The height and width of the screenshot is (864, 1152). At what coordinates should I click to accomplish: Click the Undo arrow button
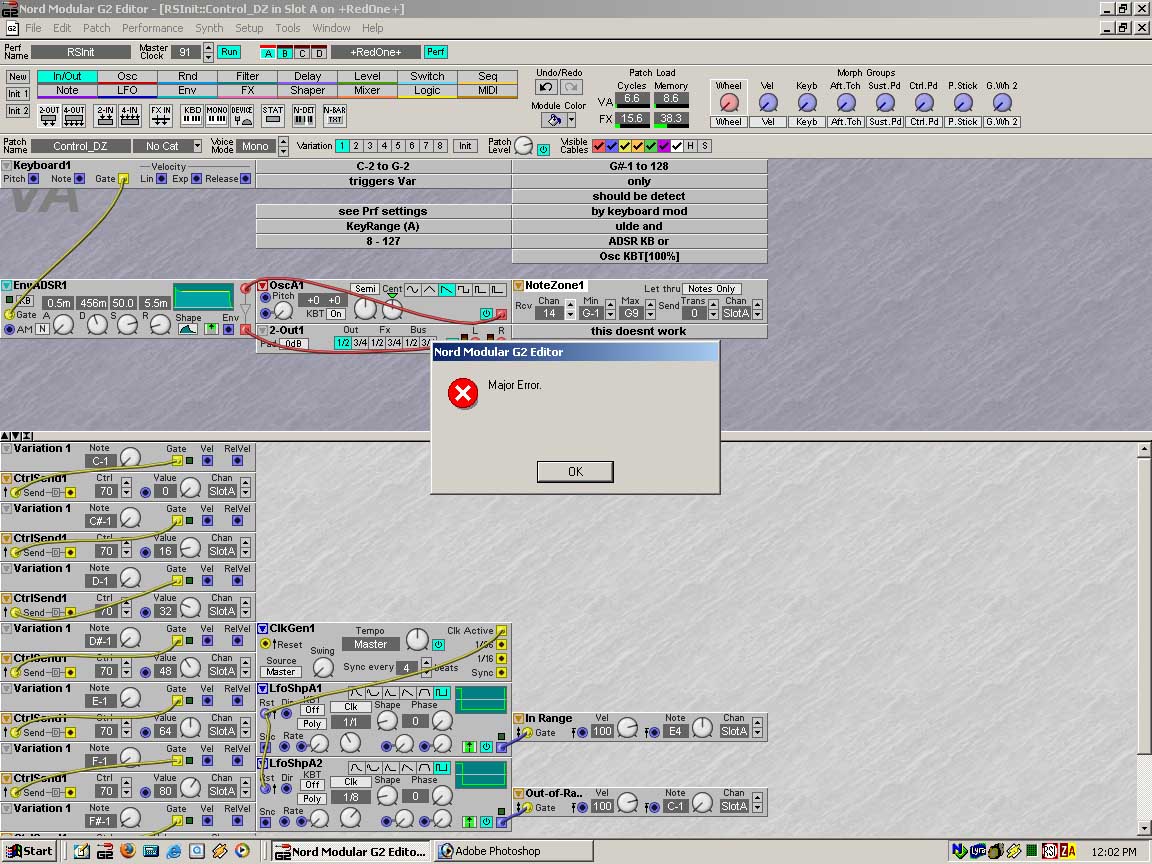click(546, 87)
